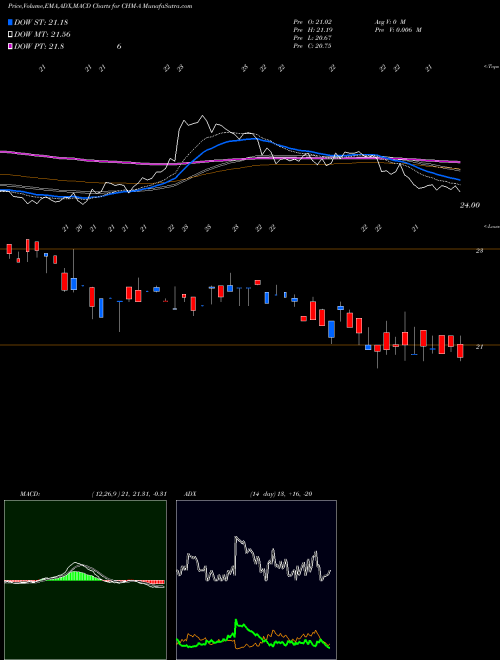
Task: Click the 'Pre V: 0.006 M' value
Action: (x=398, y=30)
